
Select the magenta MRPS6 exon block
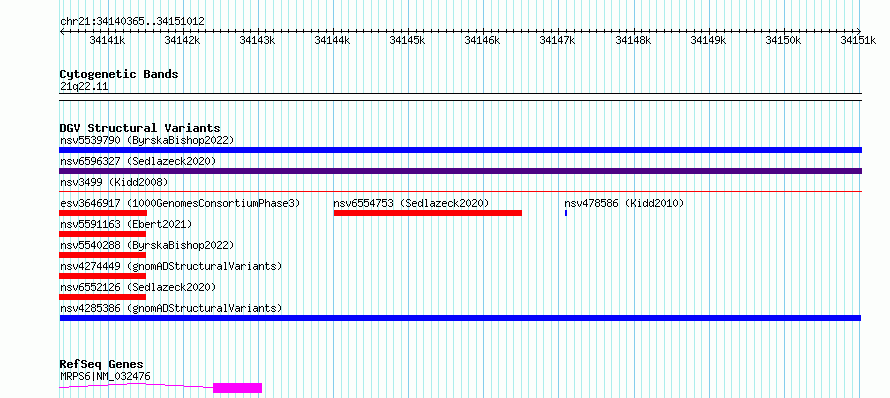[x=237, y=388]
